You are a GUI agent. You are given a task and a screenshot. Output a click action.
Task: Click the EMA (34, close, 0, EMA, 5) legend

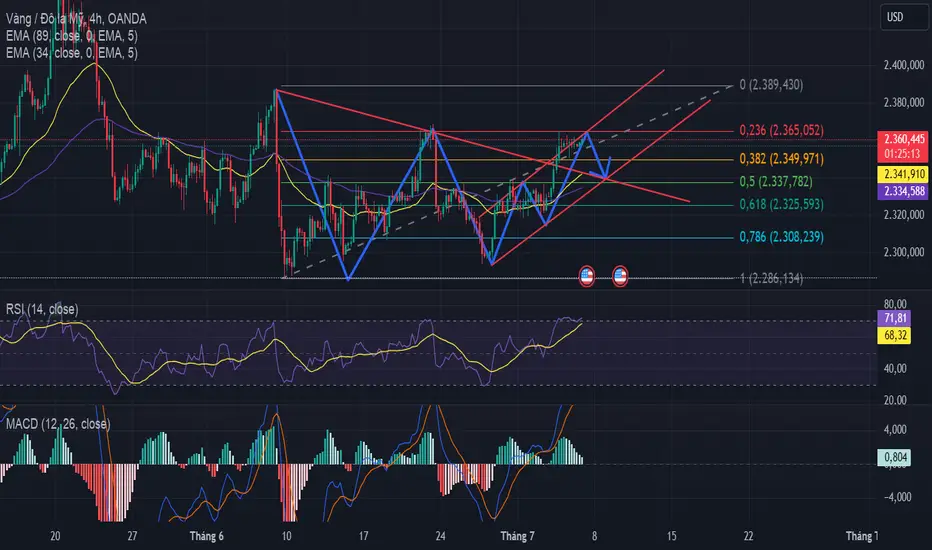point(72,53)
